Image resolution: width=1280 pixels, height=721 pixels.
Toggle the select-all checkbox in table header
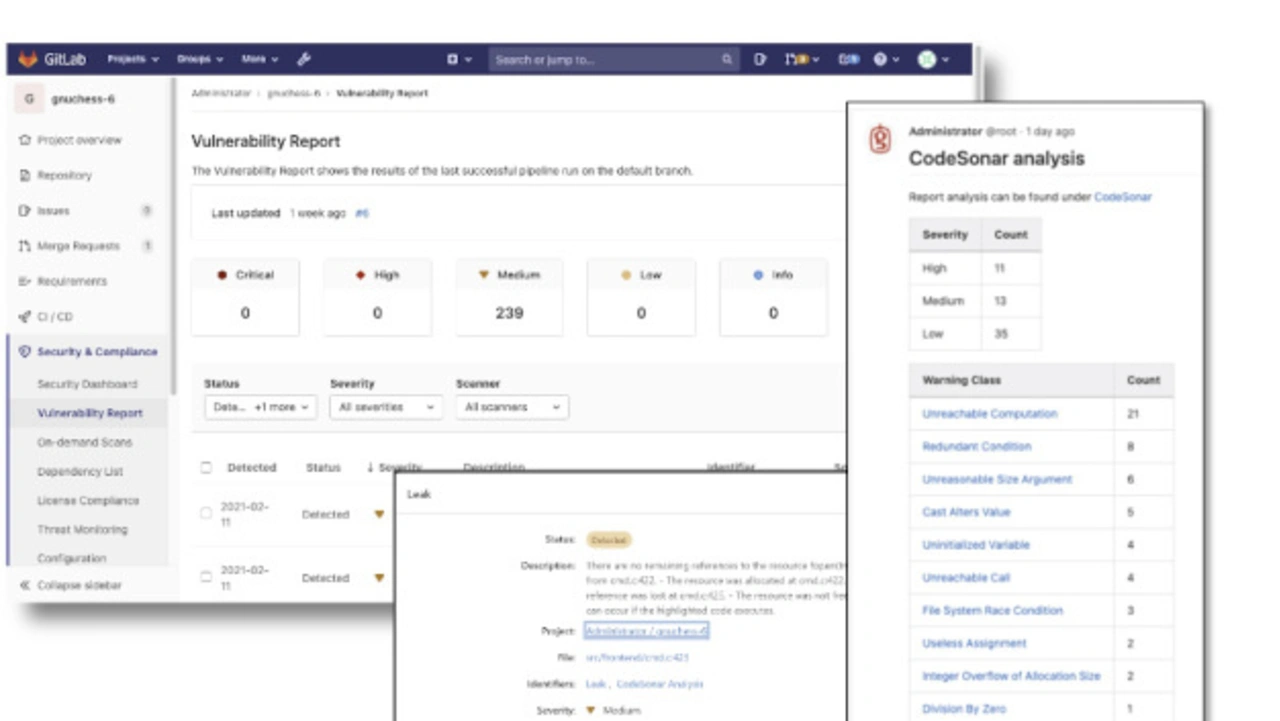point(206,467)
